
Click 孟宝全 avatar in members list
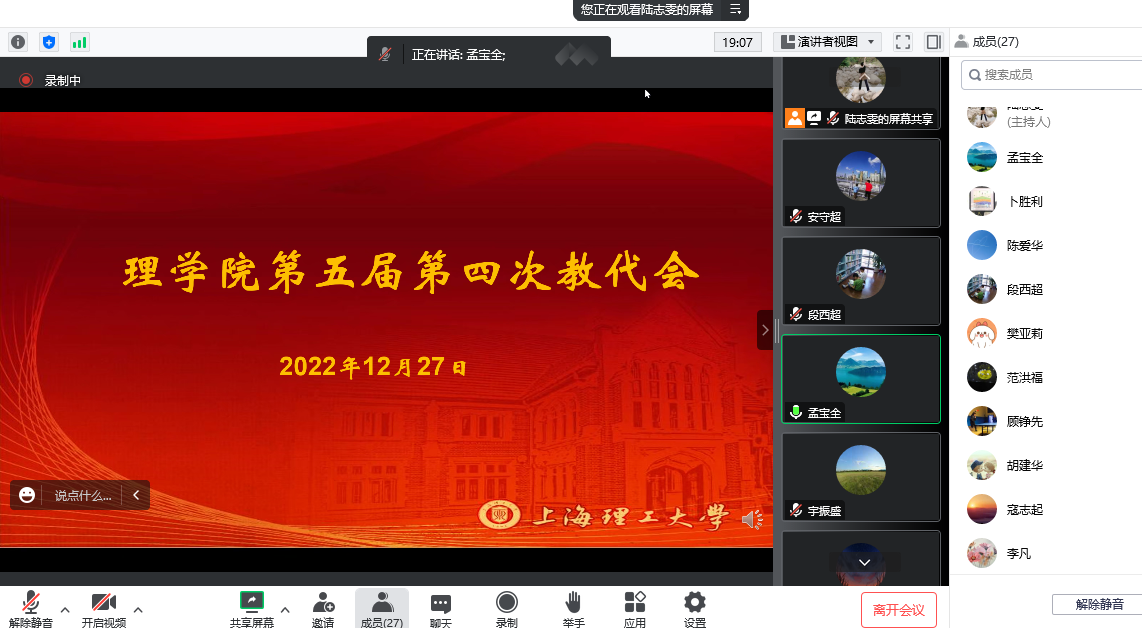tap(982, 157)
